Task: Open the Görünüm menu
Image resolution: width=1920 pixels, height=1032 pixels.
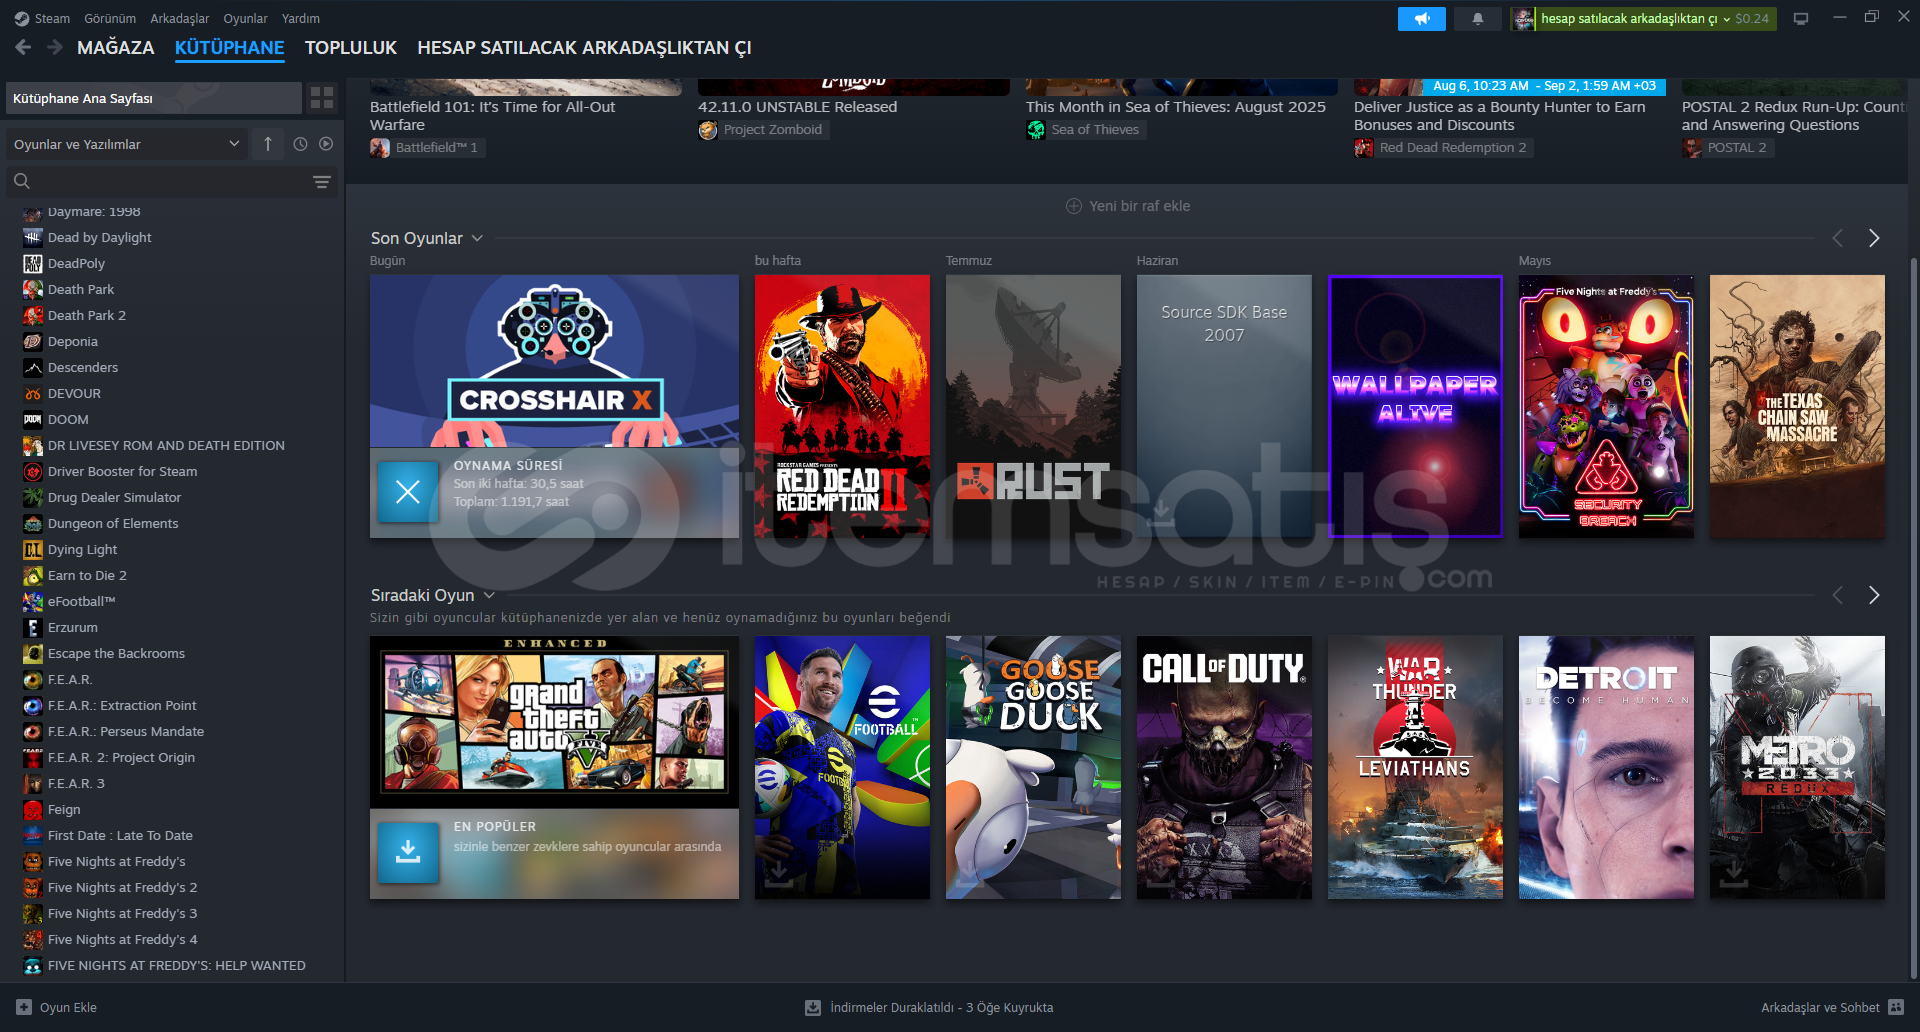Action: point(110,18)
